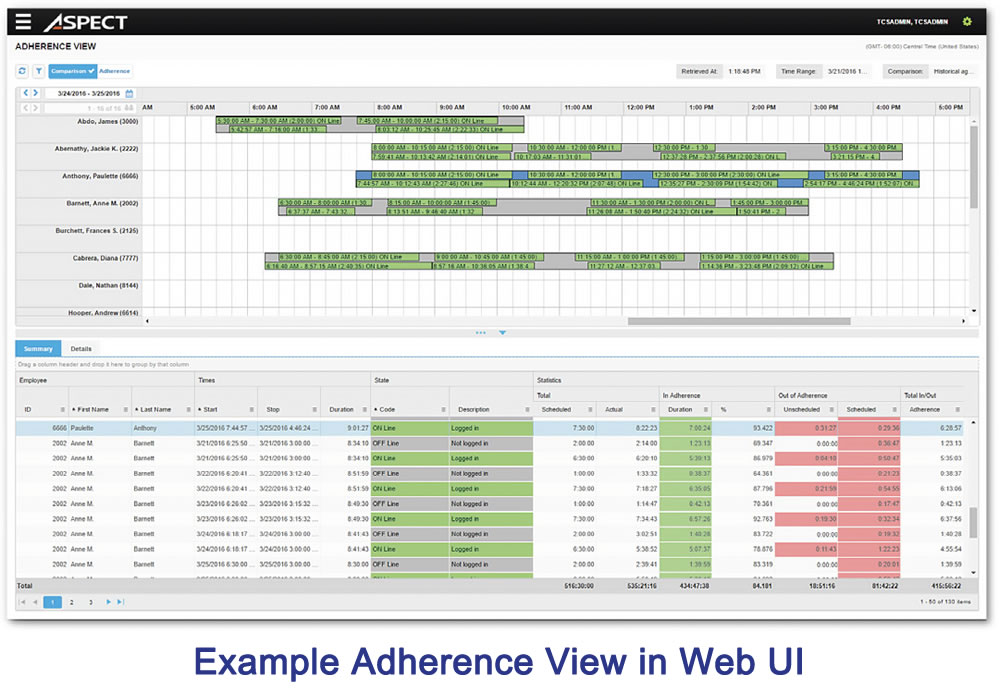Open the First Name column menu
1000x700 pixels.
pos(126,410)
